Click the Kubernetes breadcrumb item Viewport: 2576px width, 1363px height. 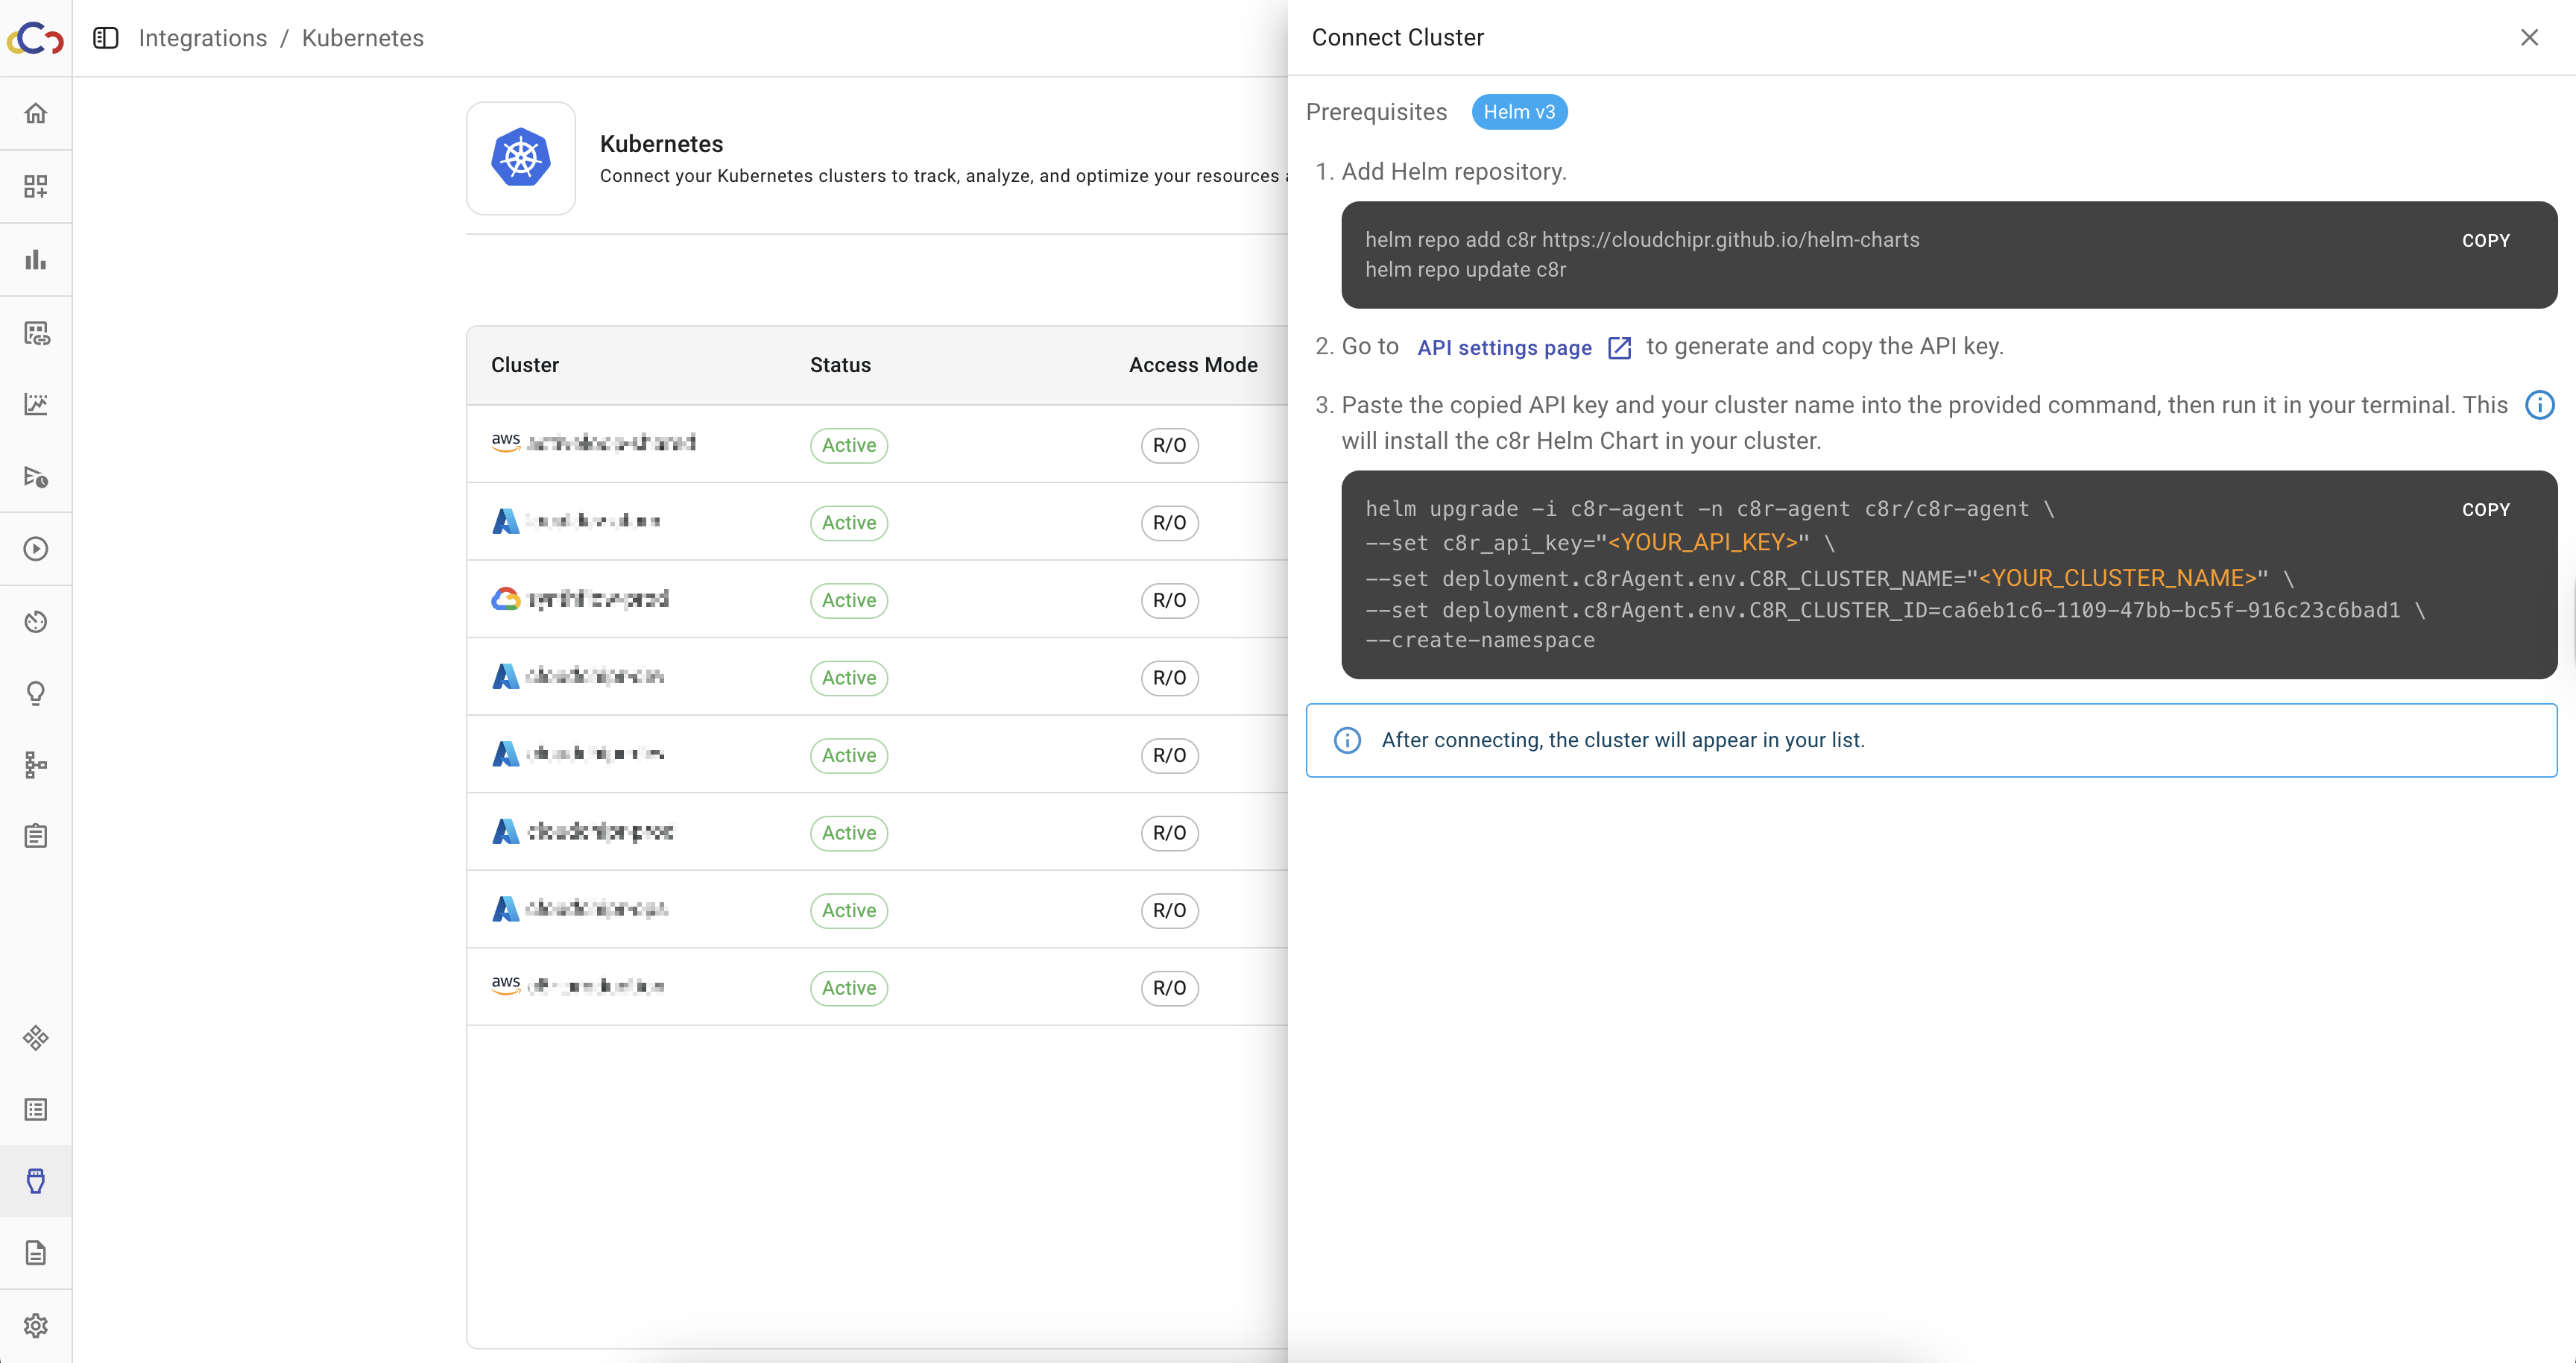(363, 38)
